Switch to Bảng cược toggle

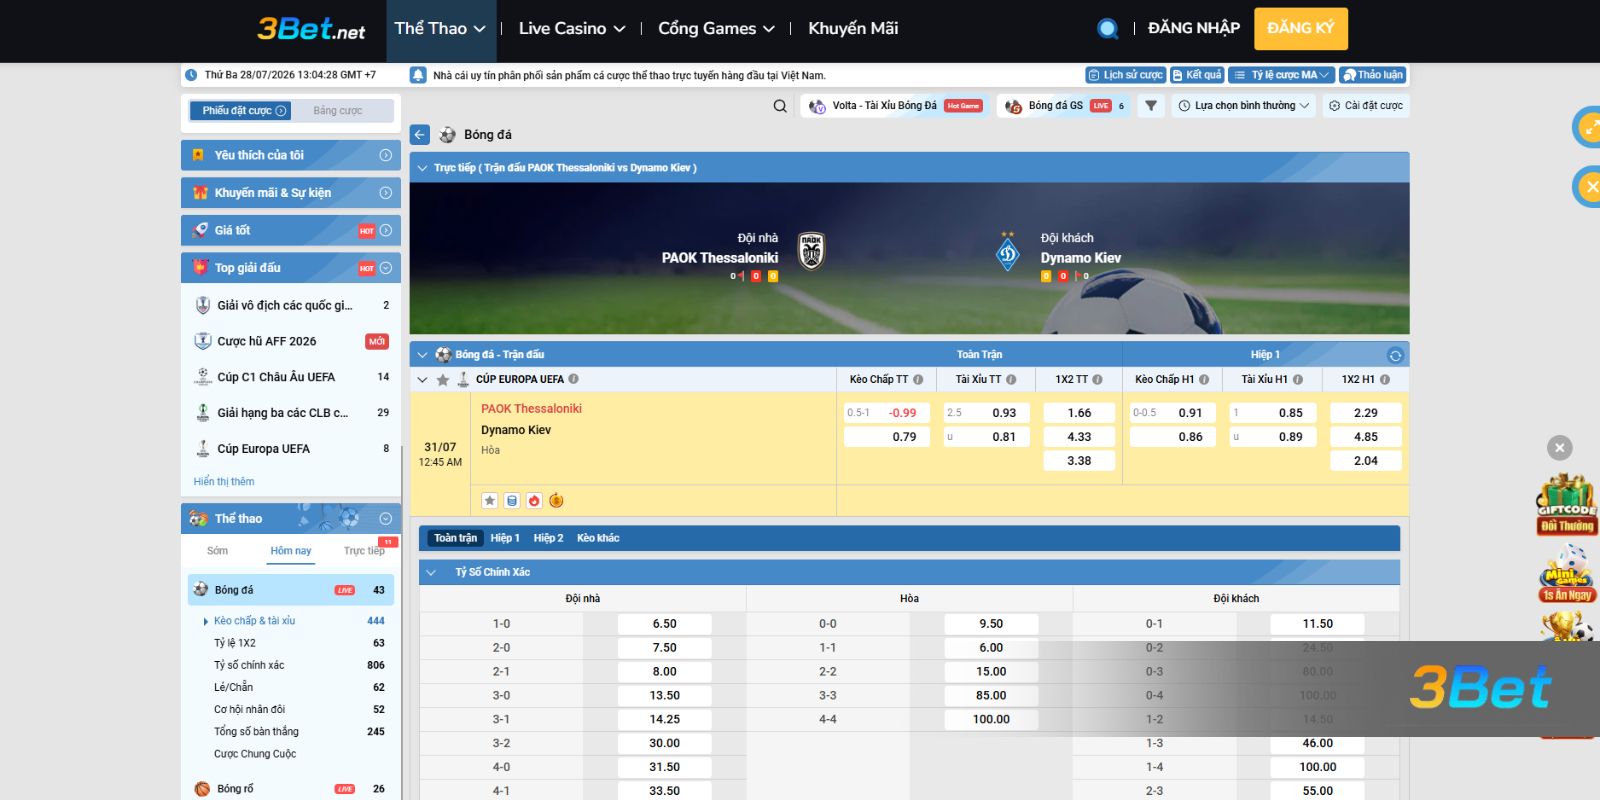338,111
